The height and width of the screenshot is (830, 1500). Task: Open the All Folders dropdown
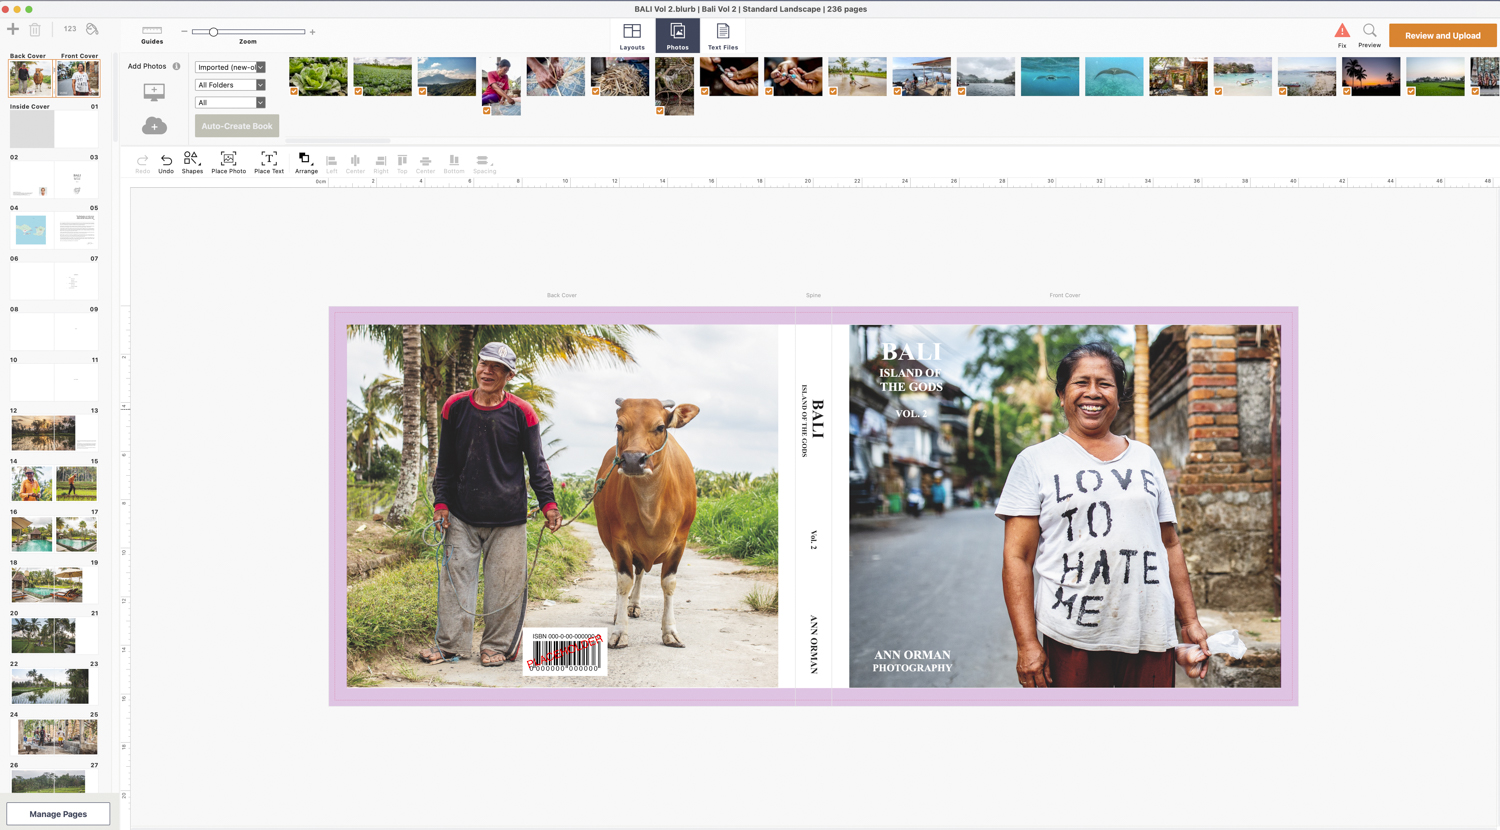[x=230, y=85]
